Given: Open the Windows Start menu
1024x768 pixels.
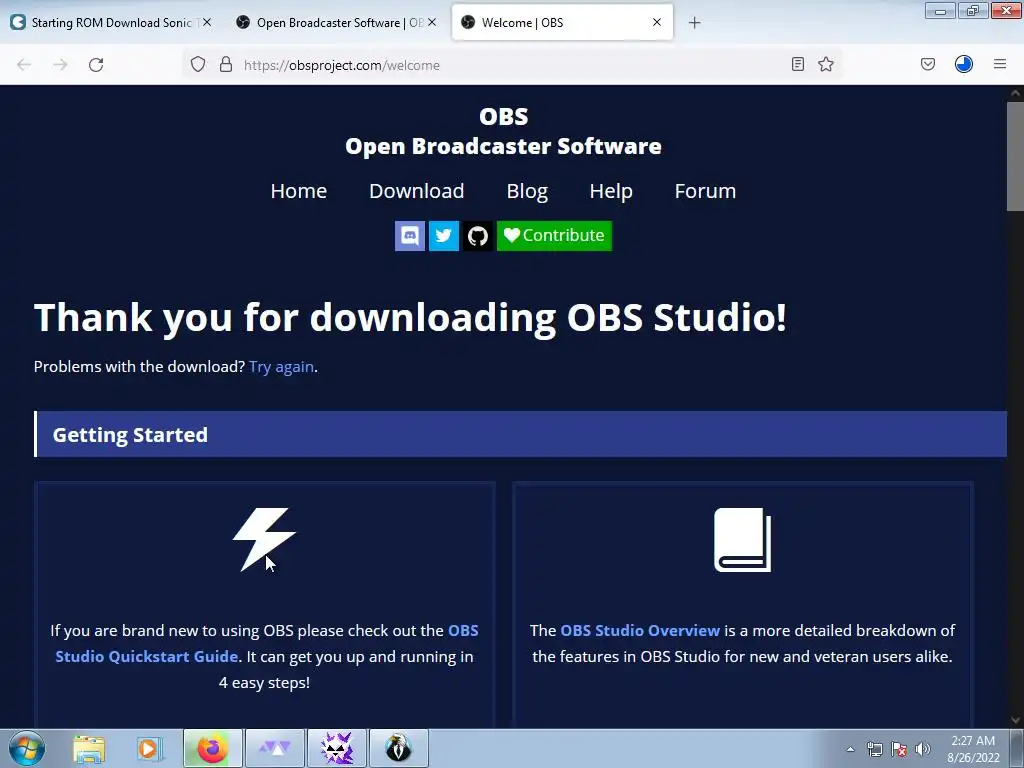Looking at the screenshot, I should pos(27,748).
